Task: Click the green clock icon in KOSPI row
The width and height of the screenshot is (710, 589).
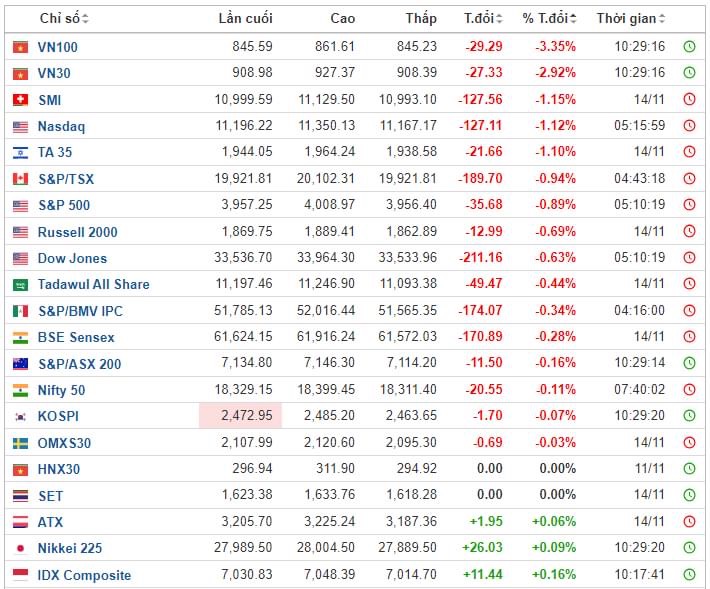Action: (x=689, y=416)
